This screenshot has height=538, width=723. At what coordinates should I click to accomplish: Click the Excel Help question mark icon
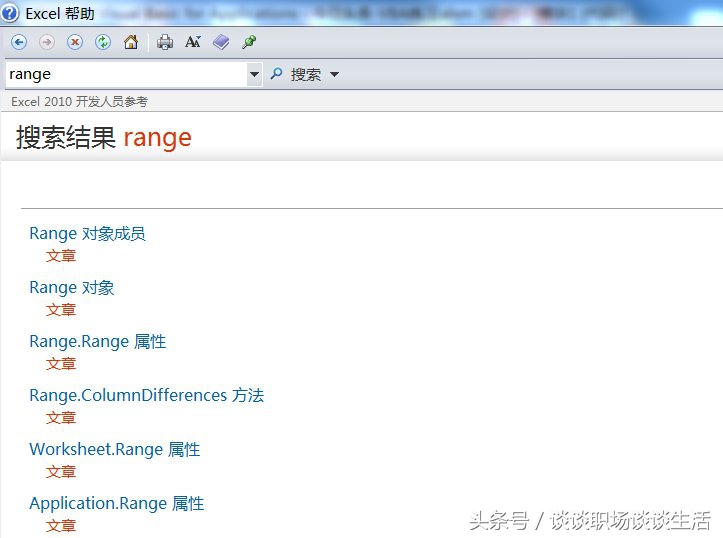[10, 13]
